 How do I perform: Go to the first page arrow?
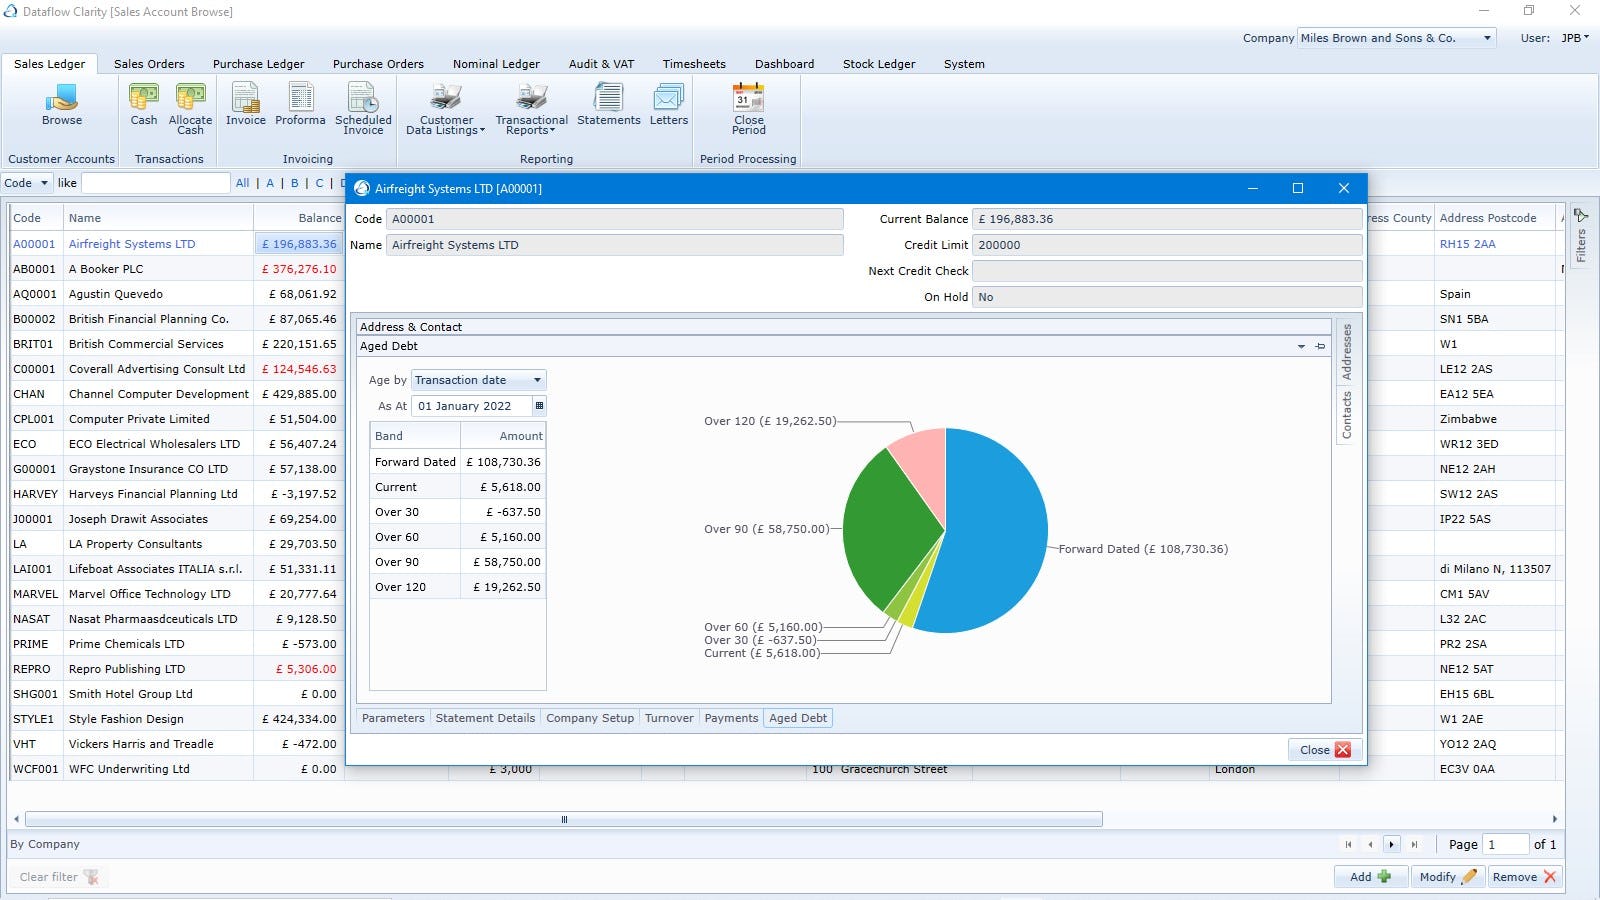click(1348, 845)
